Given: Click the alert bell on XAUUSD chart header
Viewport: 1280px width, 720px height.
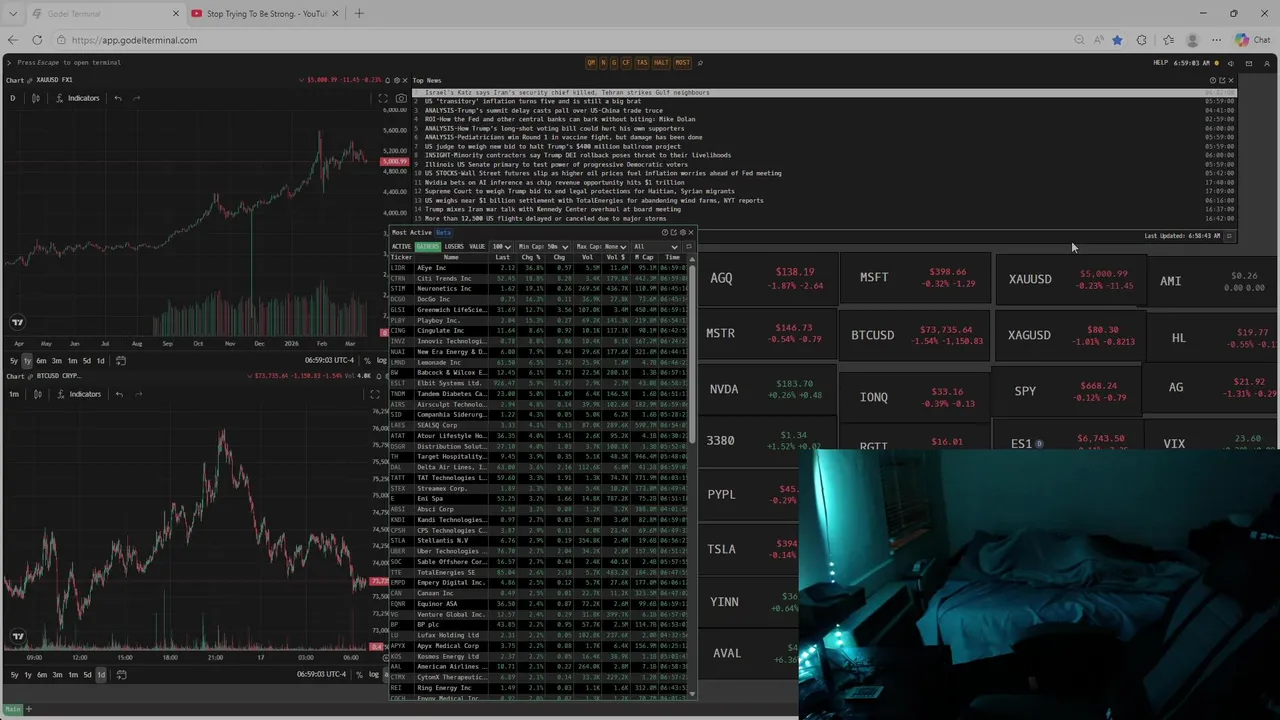Looking at the screenshot, I should click(x=387, y=80).
